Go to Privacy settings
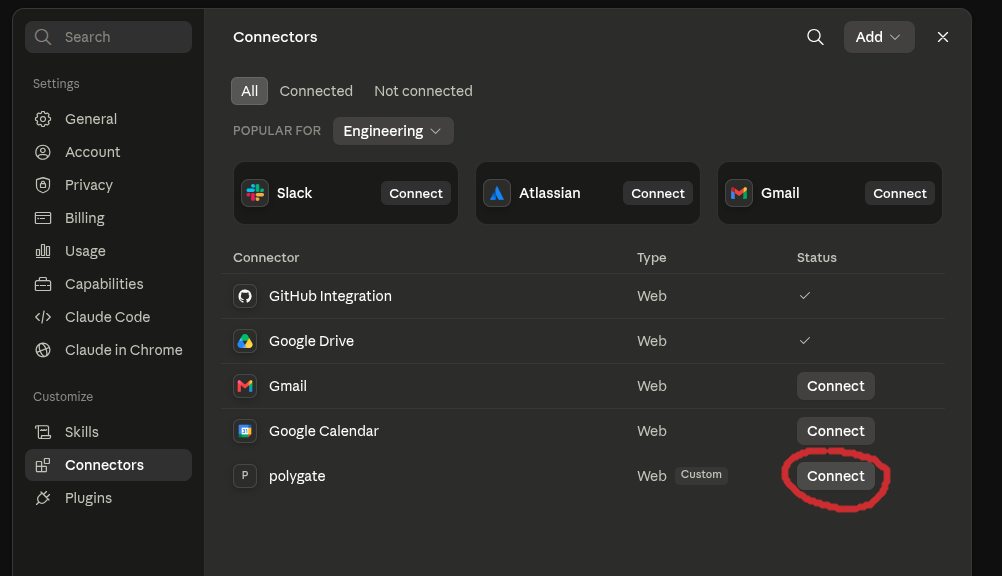This screenshot has height=576, width=1002. click(108, 185)
